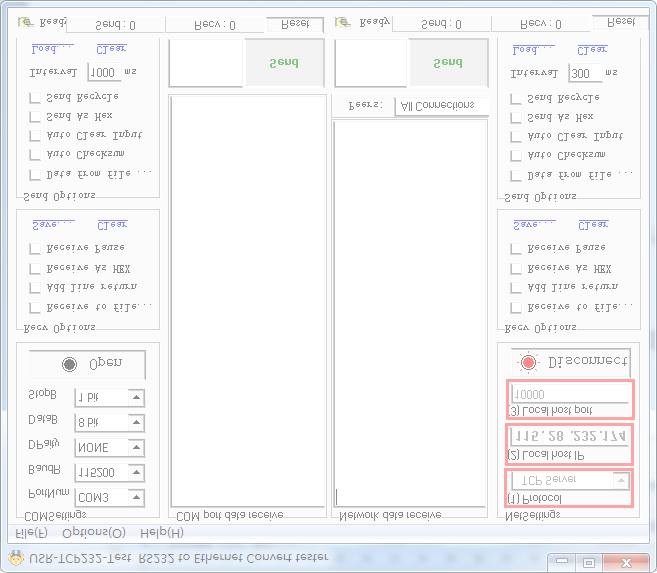Viewport: 657px width, 573px height.
Task: Click Save link in network Recv Options
Action: click(x=534, y=225)
